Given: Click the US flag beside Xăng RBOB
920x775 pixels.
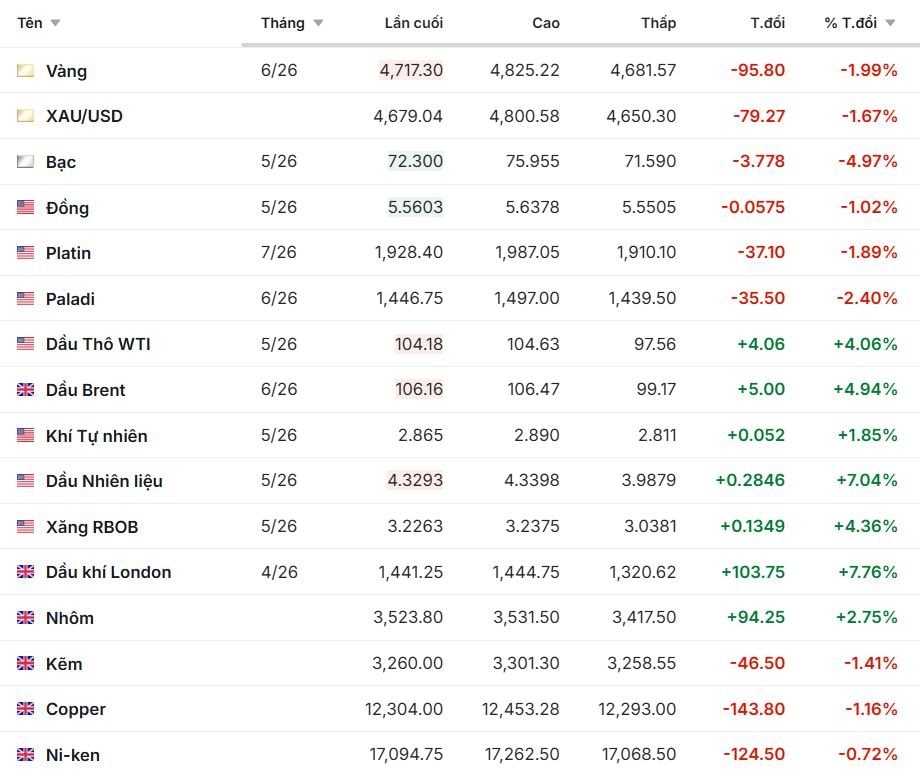Looking at the screenshot, I should point(25,527).
